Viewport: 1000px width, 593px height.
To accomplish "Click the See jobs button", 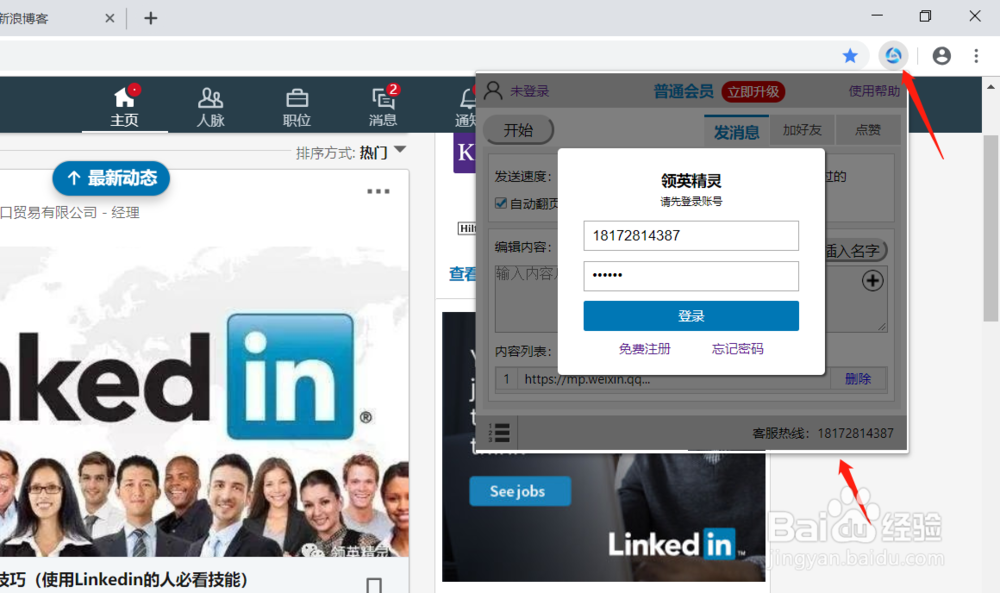I will point(520,491).
